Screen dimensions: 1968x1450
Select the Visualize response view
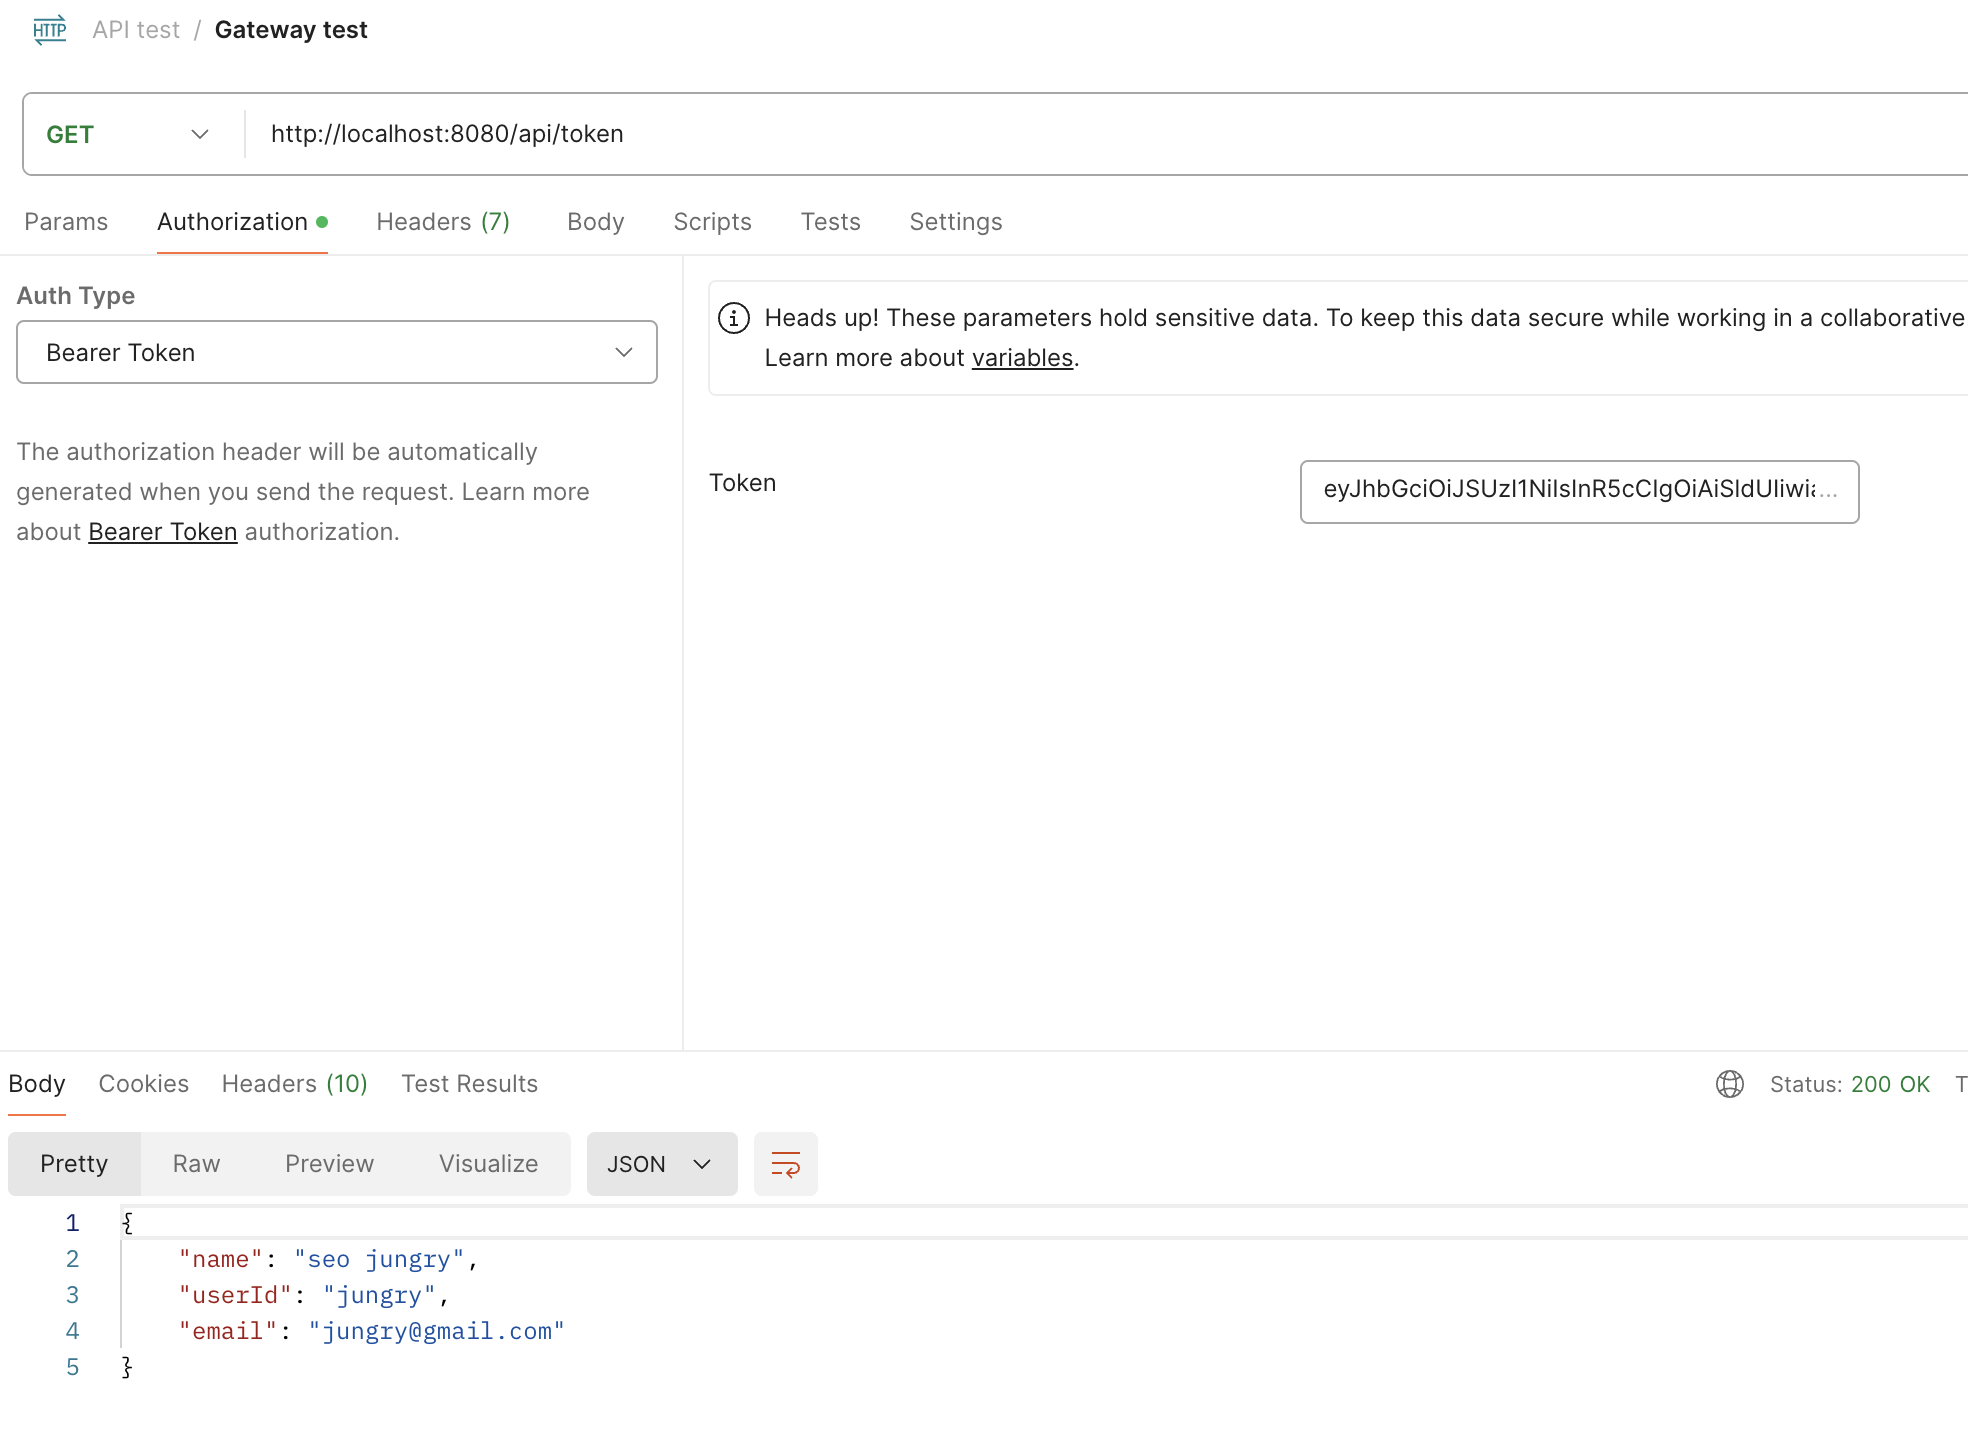(488, 1164)
